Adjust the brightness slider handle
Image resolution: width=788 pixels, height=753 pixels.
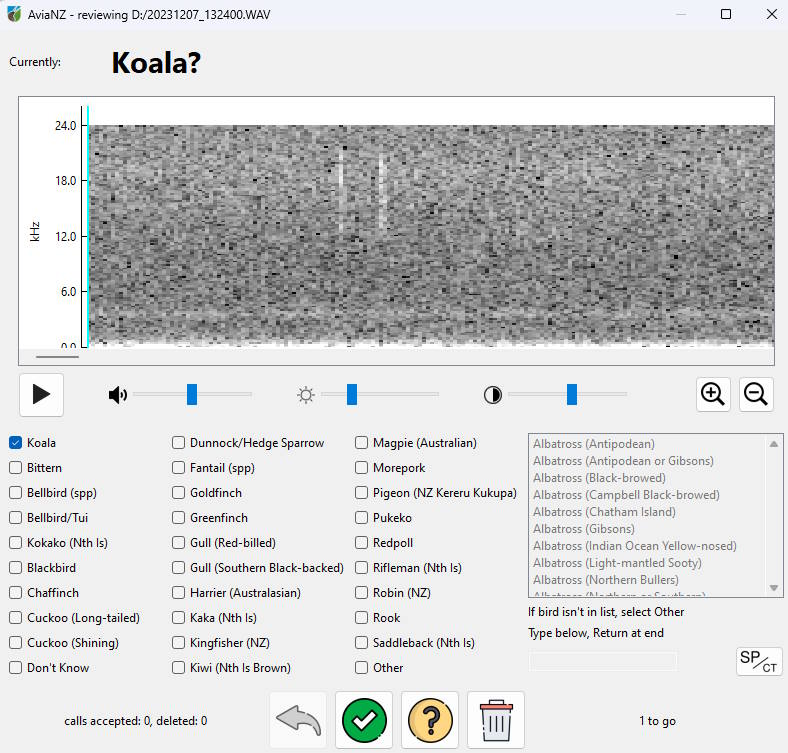pos(352,395)
